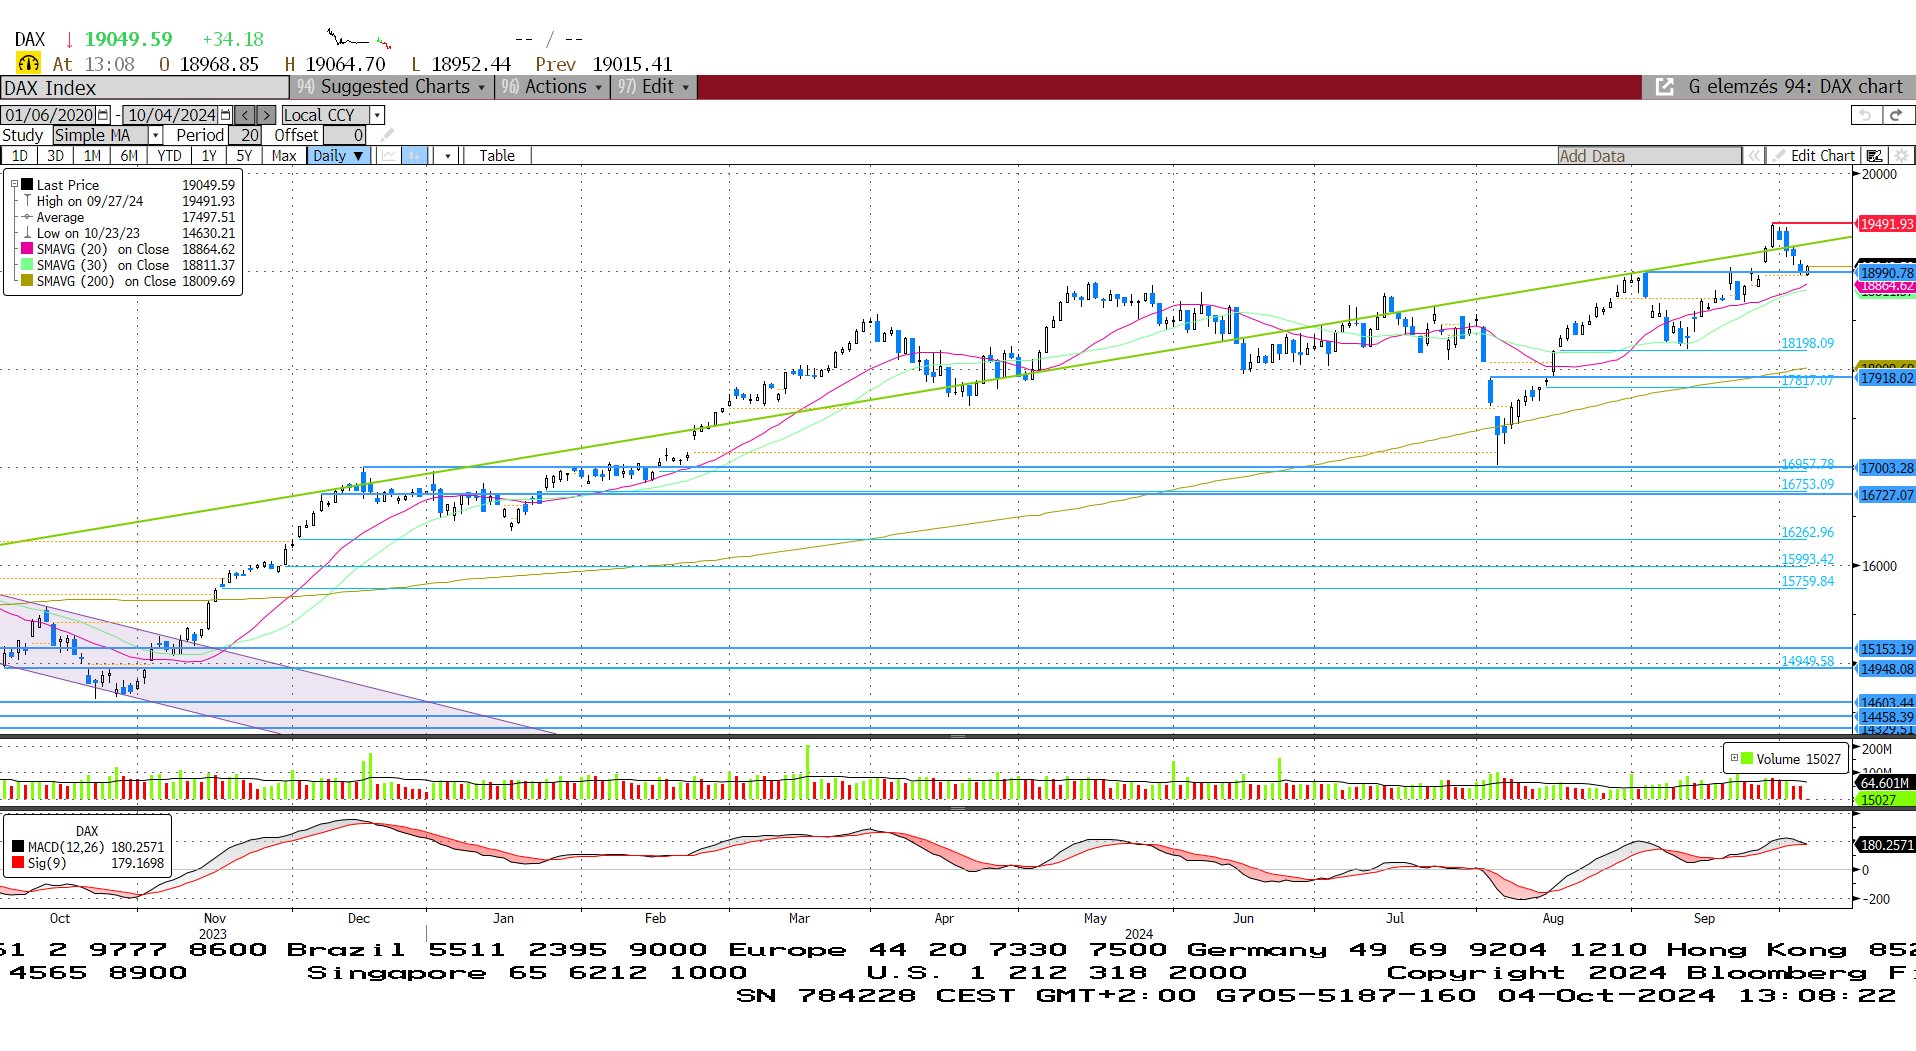Collapse the Last Price legend tree
Viewport: 1916px width, 1051px height.
(14, 185)
